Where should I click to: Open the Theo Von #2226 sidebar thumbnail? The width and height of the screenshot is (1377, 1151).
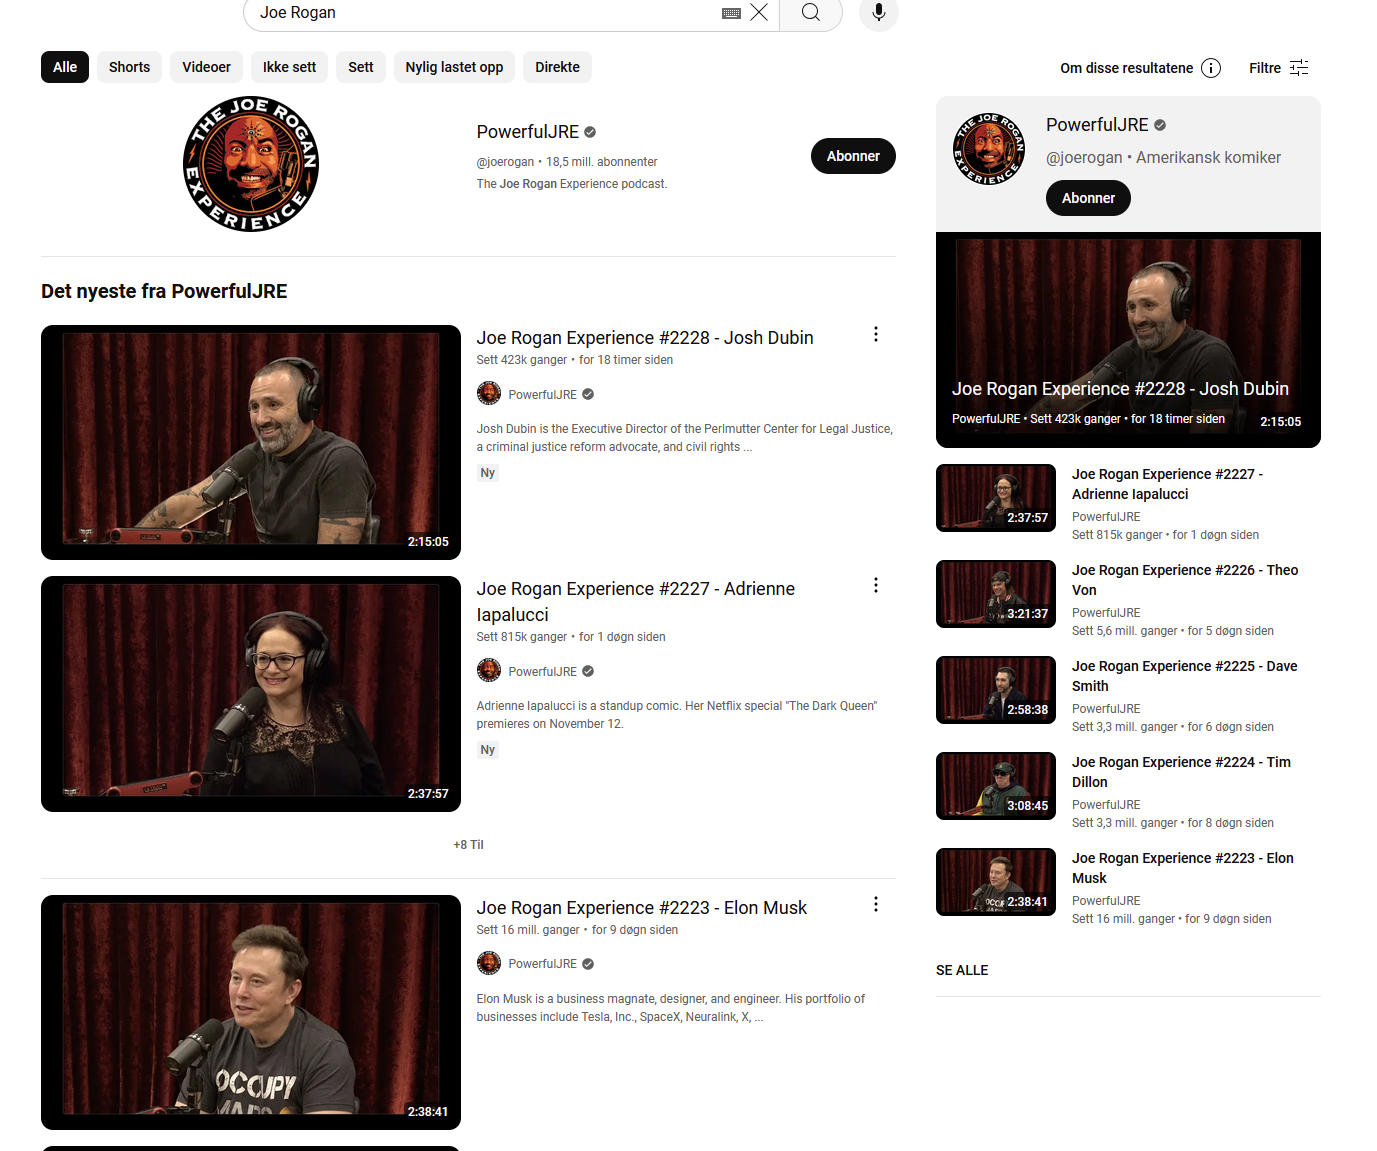[x=996, y=594]
